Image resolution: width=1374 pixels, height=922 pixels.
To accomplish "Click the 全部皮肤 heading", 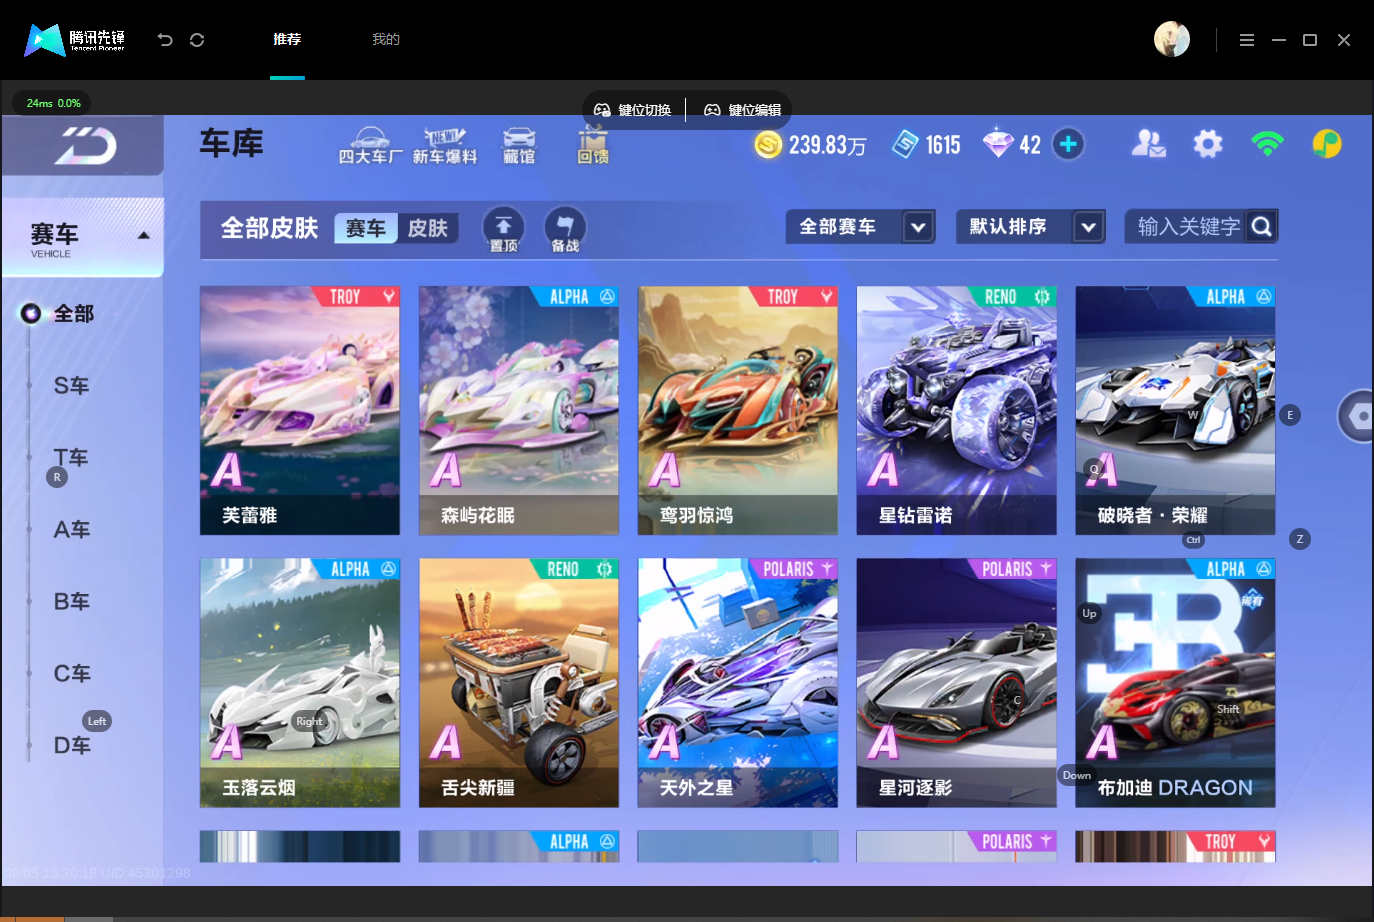I will click(269, 229).
